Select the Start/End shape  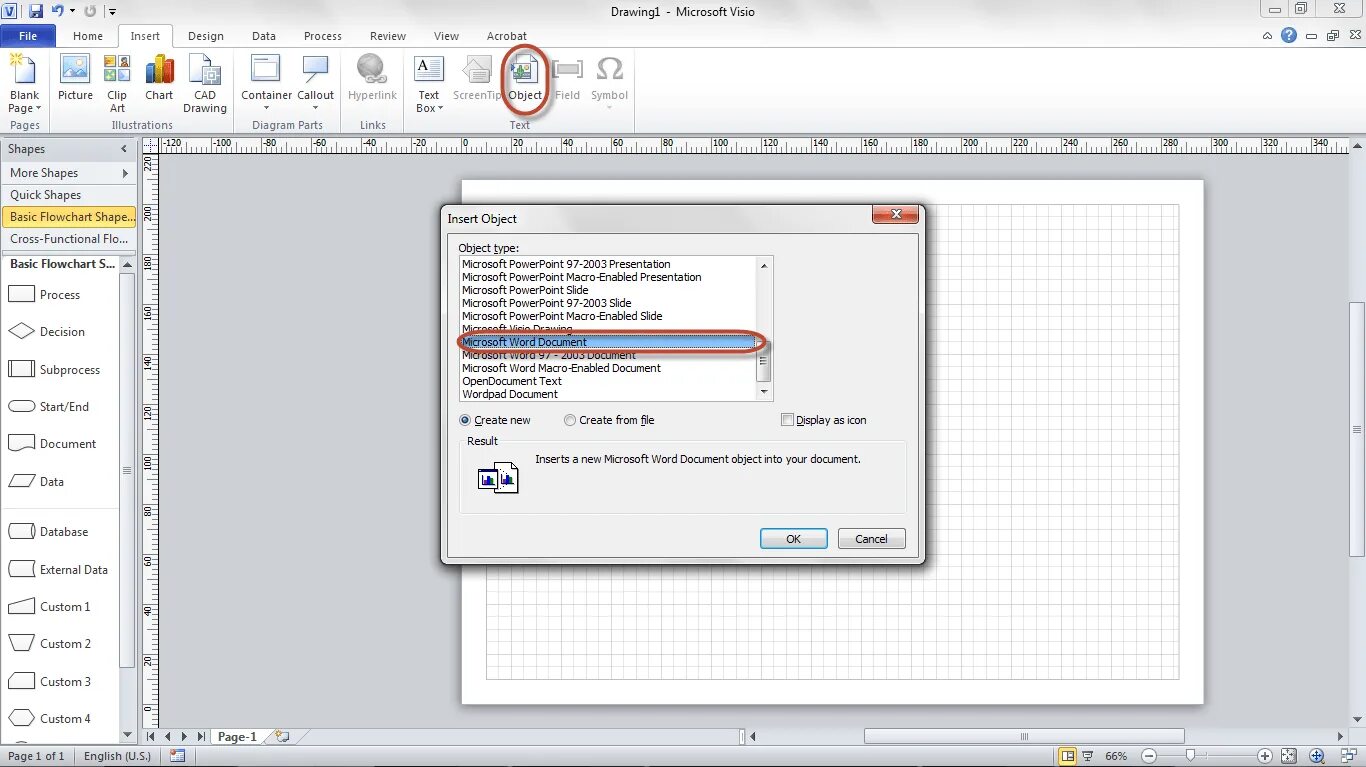point(49,406)
